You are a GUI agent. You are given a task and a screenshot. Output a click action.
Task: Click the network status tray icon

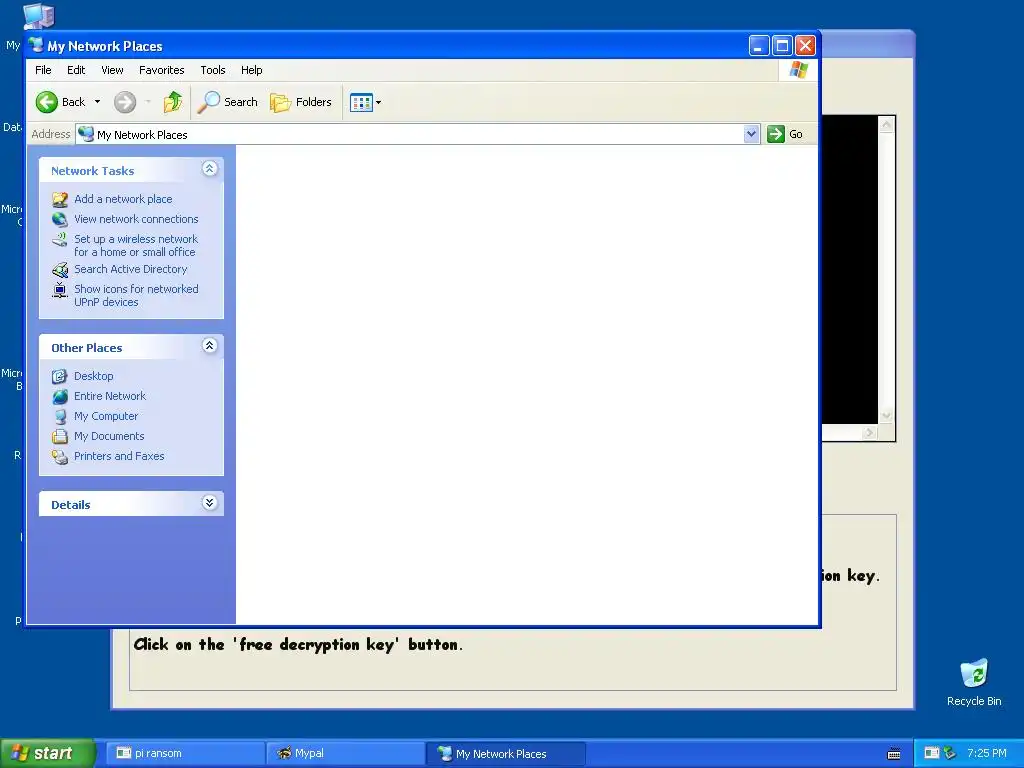click(950, 753)
